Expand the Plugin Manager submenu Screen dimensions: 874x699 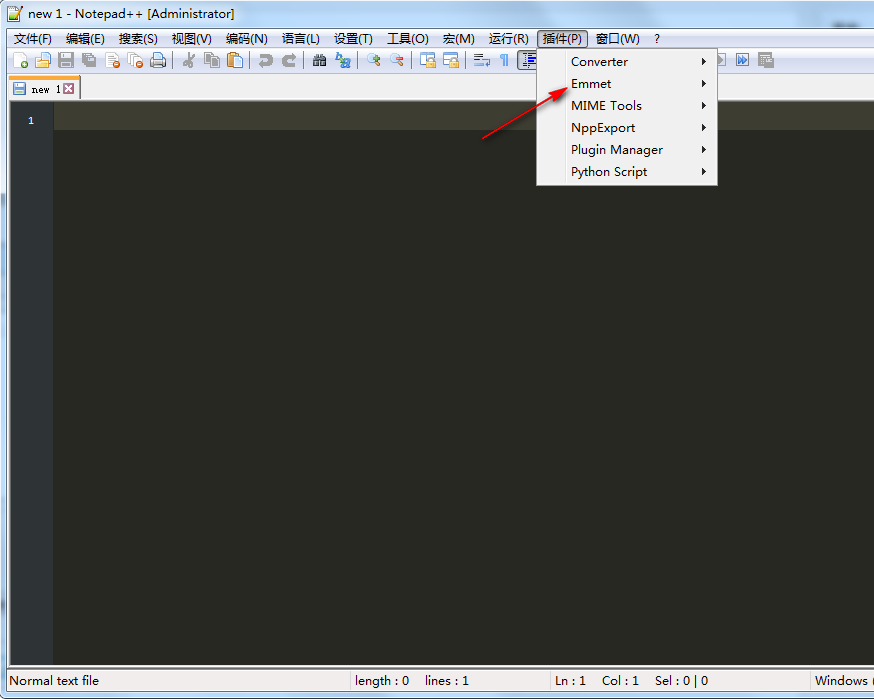(627, 149)
